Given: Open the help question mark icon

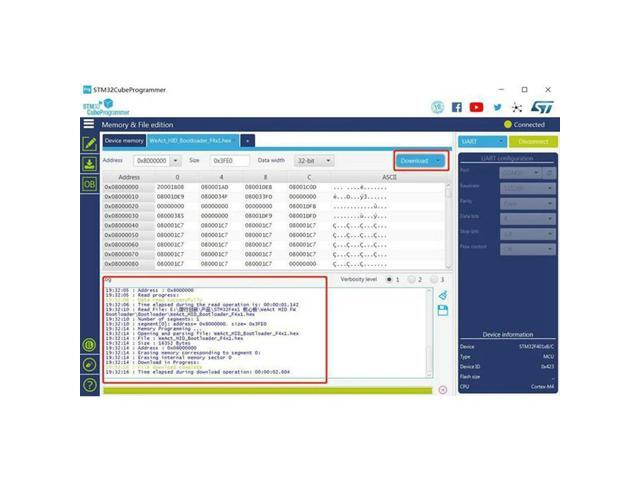Looking at the screenshot, I should (x=89, y=385).
